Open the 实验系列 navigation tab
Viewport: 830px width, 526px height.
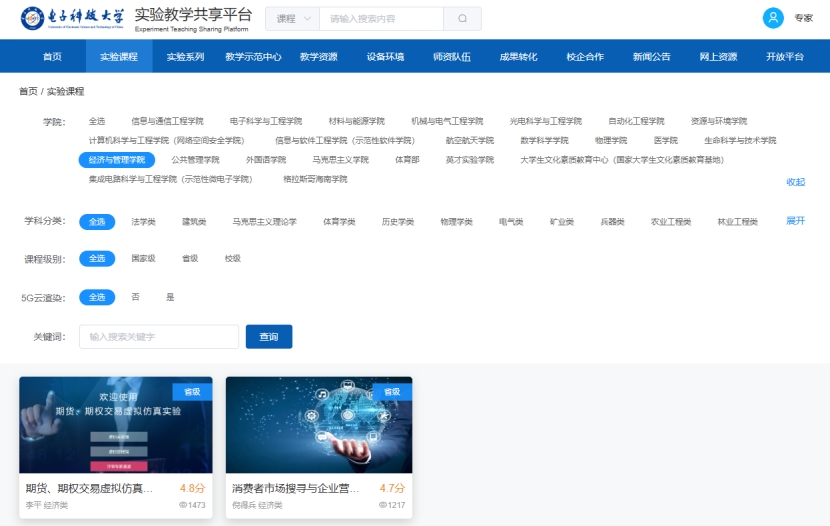185,57
